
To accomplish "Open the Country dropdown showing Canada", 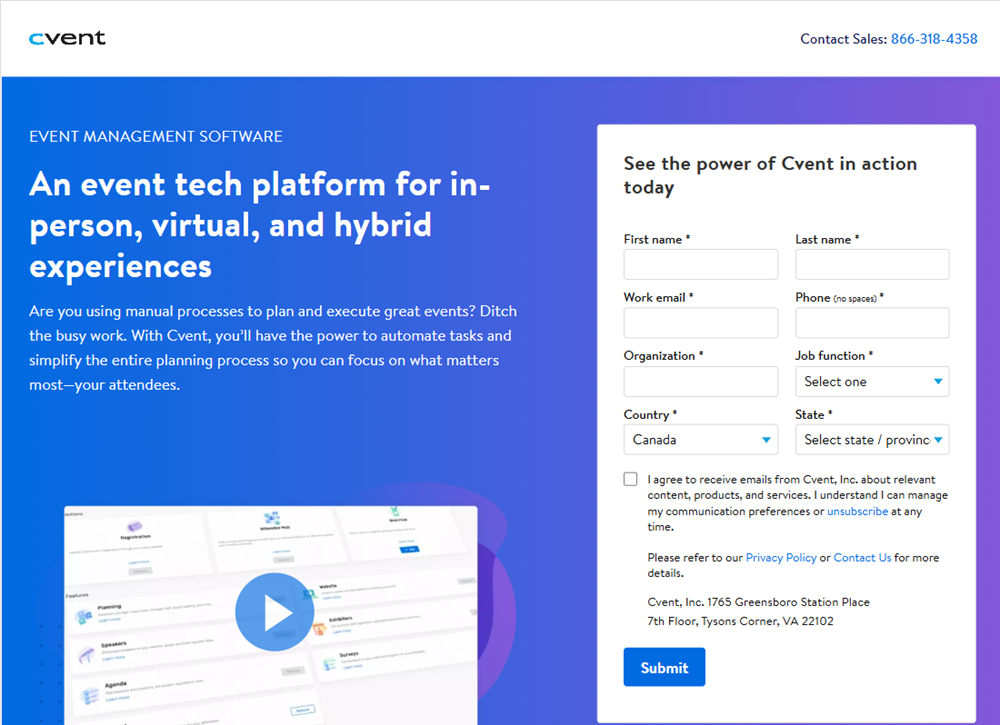I will (700, 439).
